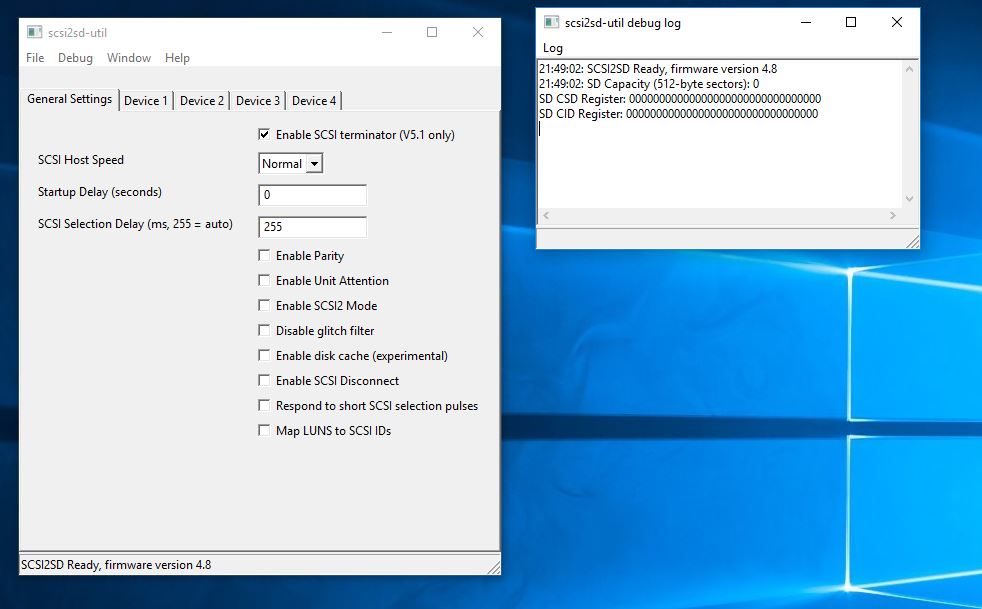Click the debug log text area
Screen dimensions: 982x609
click(720, 133)
